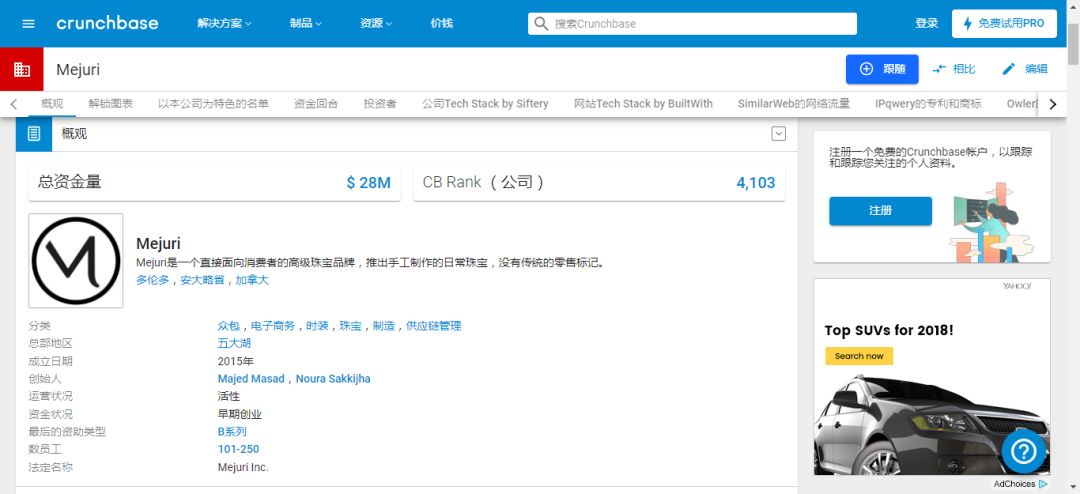This screenshot has width=1080, height=494.
Task: Open 公司Tech Stack by Siftery tab
Action: pyautogui.click(x=486, y=104)
